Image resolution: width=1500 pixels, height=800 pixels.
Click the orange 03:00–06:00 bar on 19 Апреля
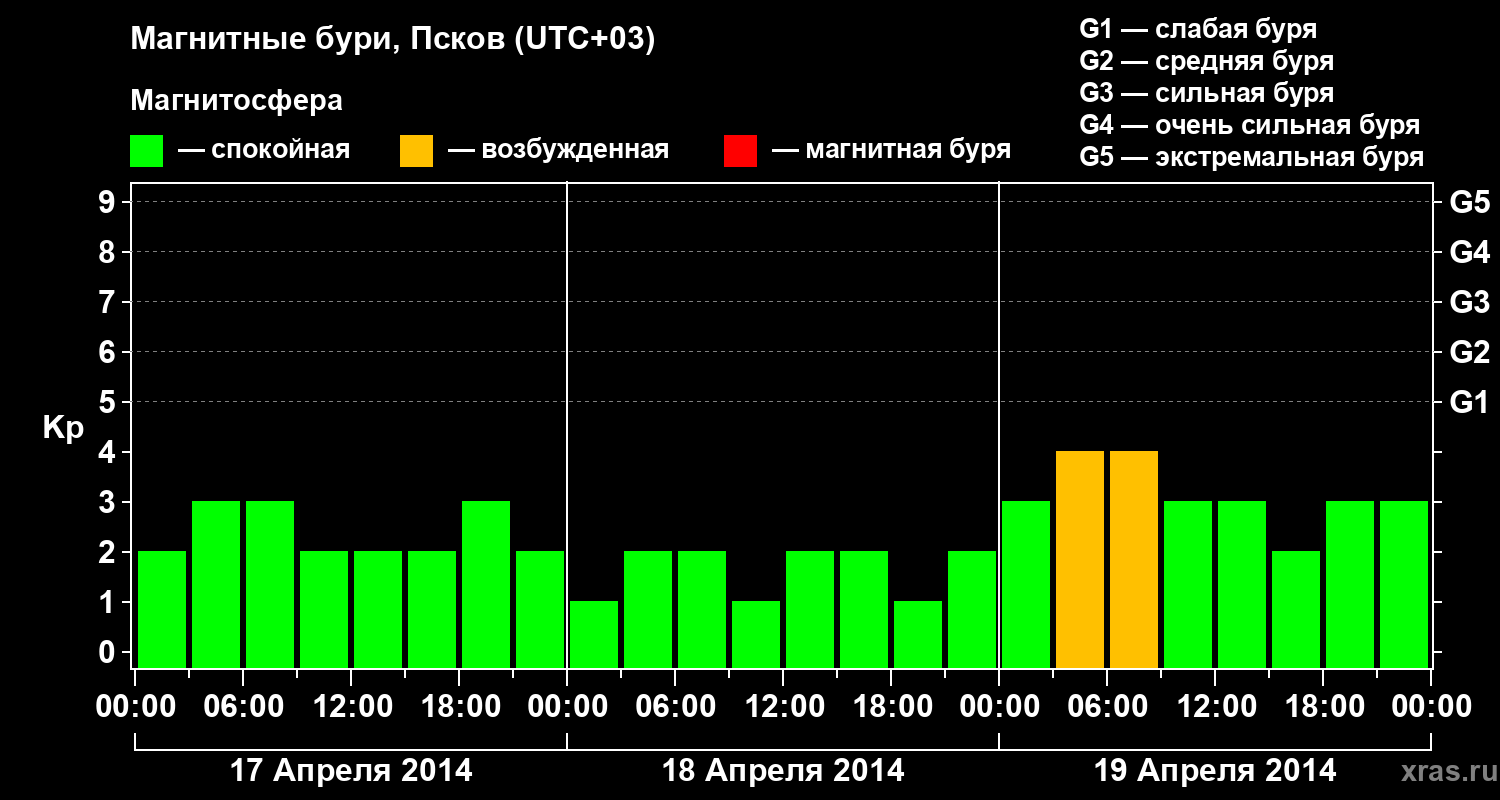tap(1080, 559)
